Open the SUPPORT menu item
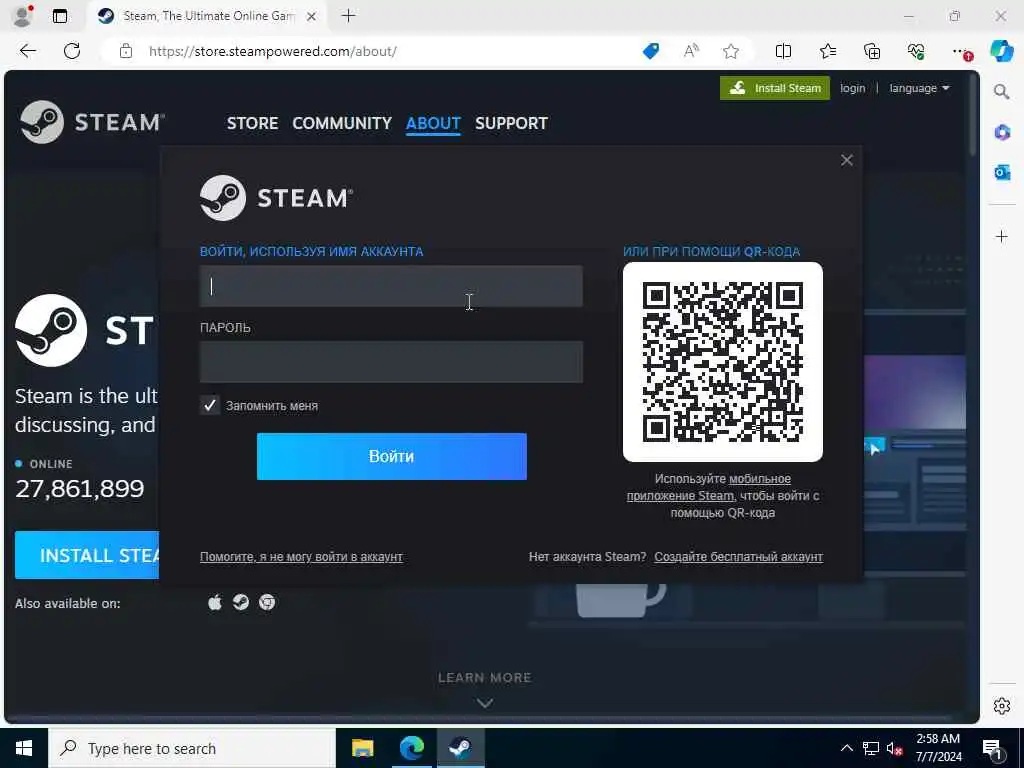 [511, 123]
